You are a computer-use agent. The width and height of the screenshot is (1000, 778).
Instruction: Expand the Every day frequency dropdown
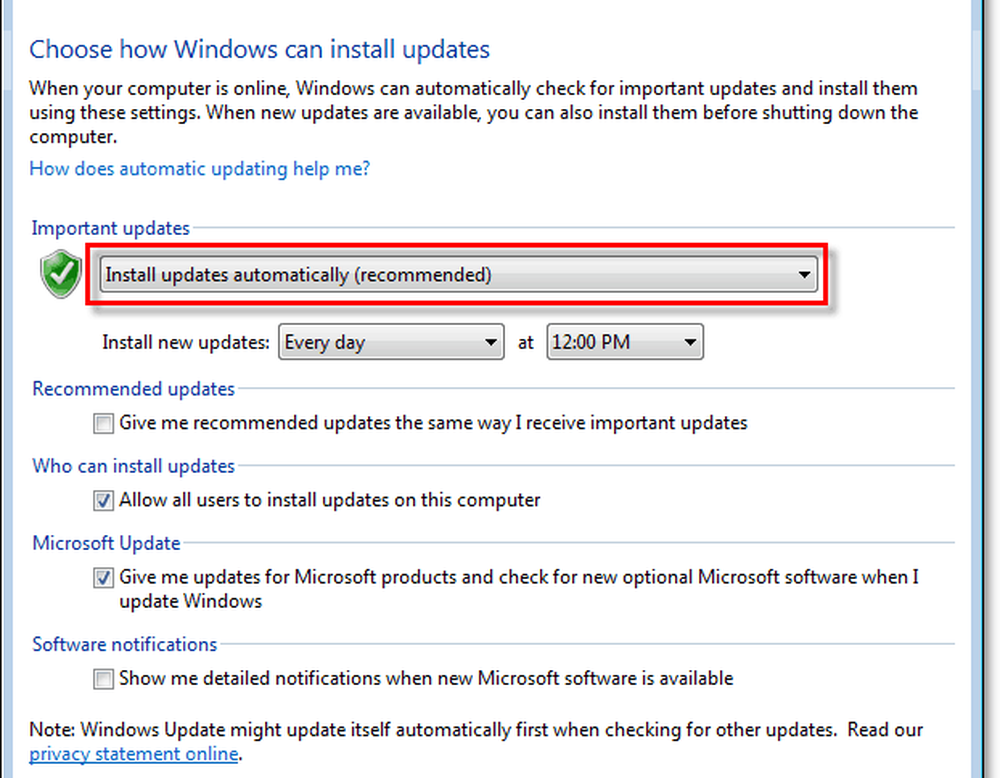(x=390, y=343)
